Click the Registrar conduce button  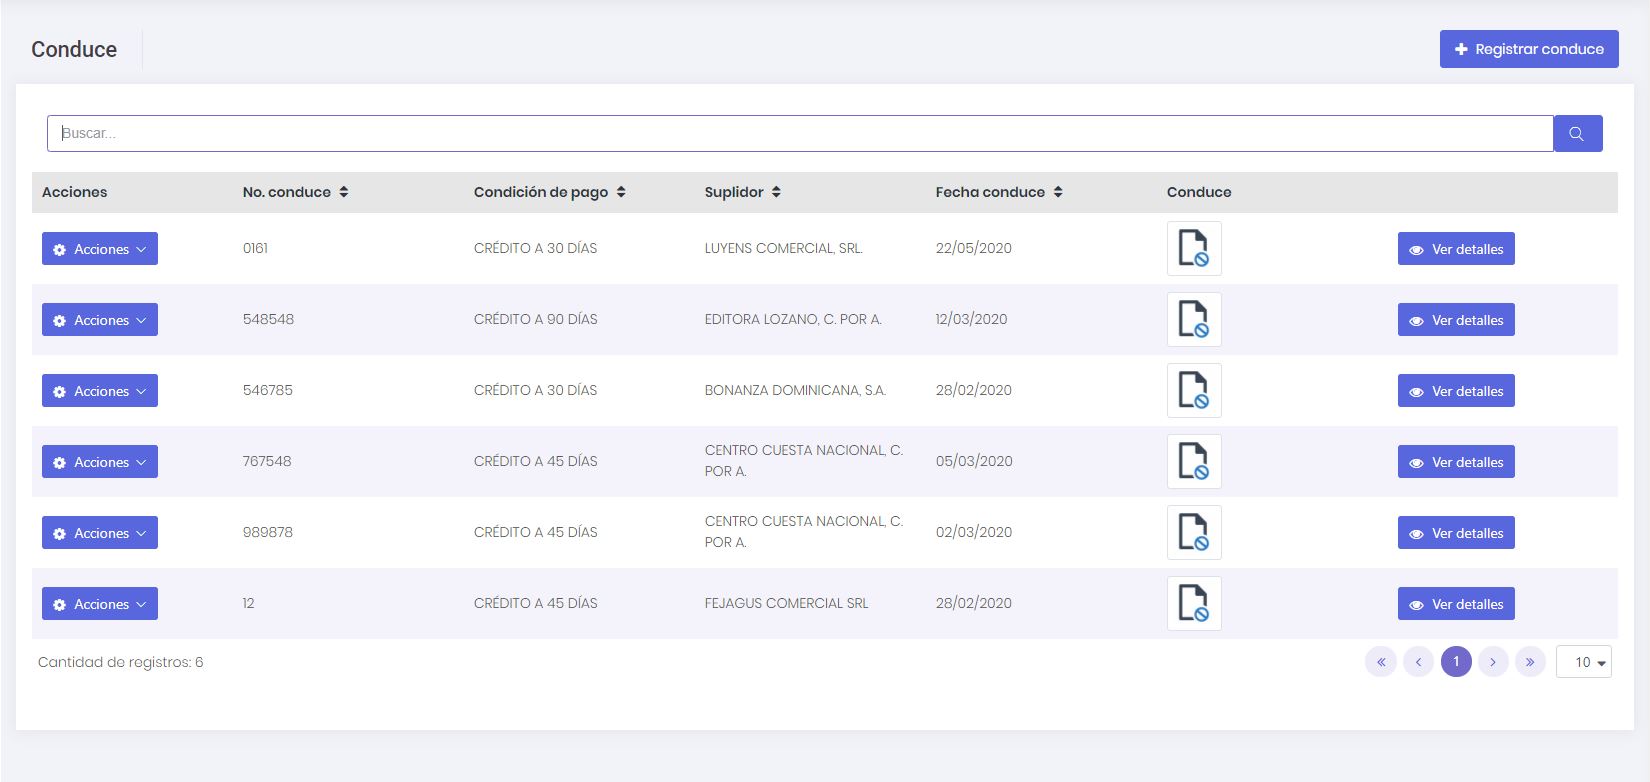tap(1528, 49)
